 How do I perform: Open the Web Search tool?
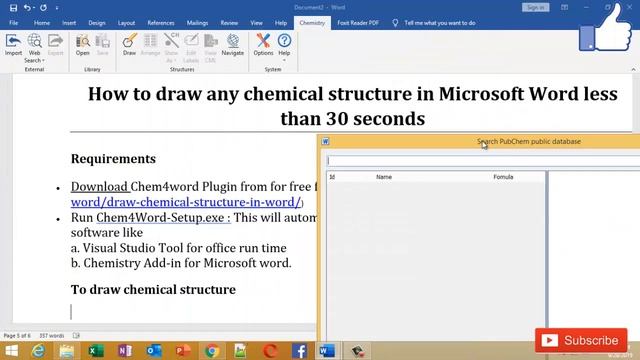click(x=34, y=48)
